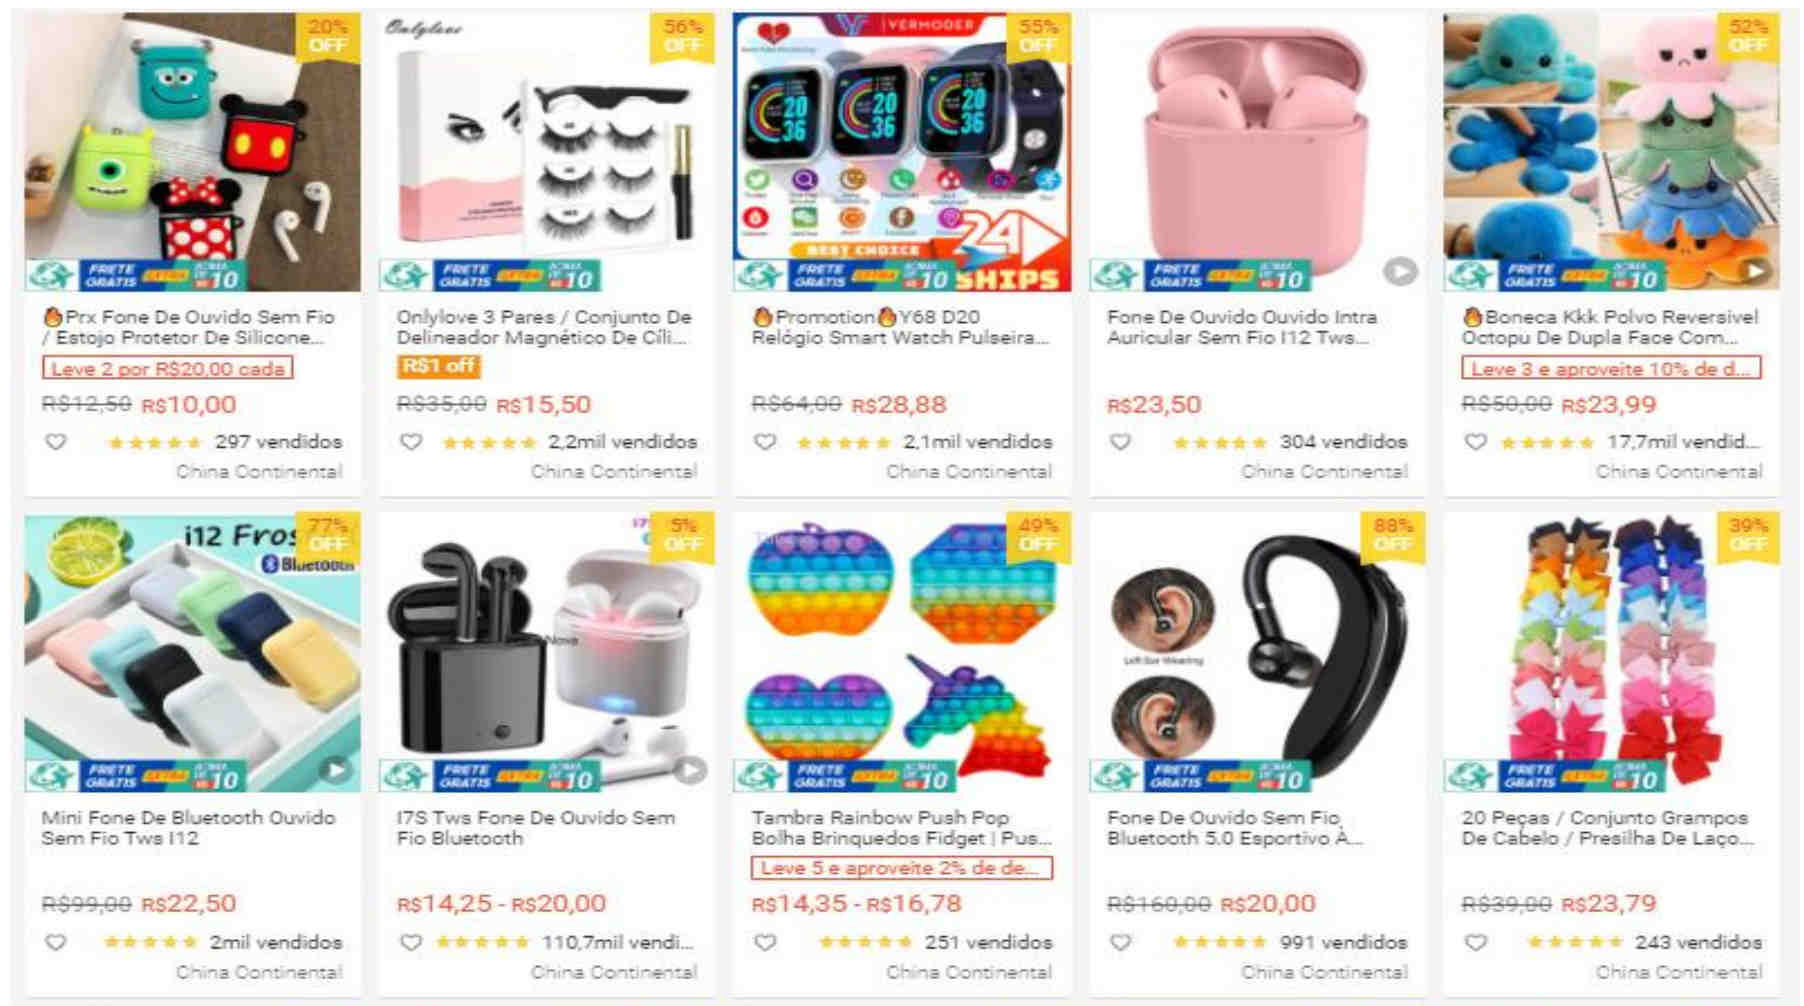The height and width of the screenshot is (1006, 1804).
Task: Click heart on Boneca Polvo Reversível listing
Action: 1476,441
